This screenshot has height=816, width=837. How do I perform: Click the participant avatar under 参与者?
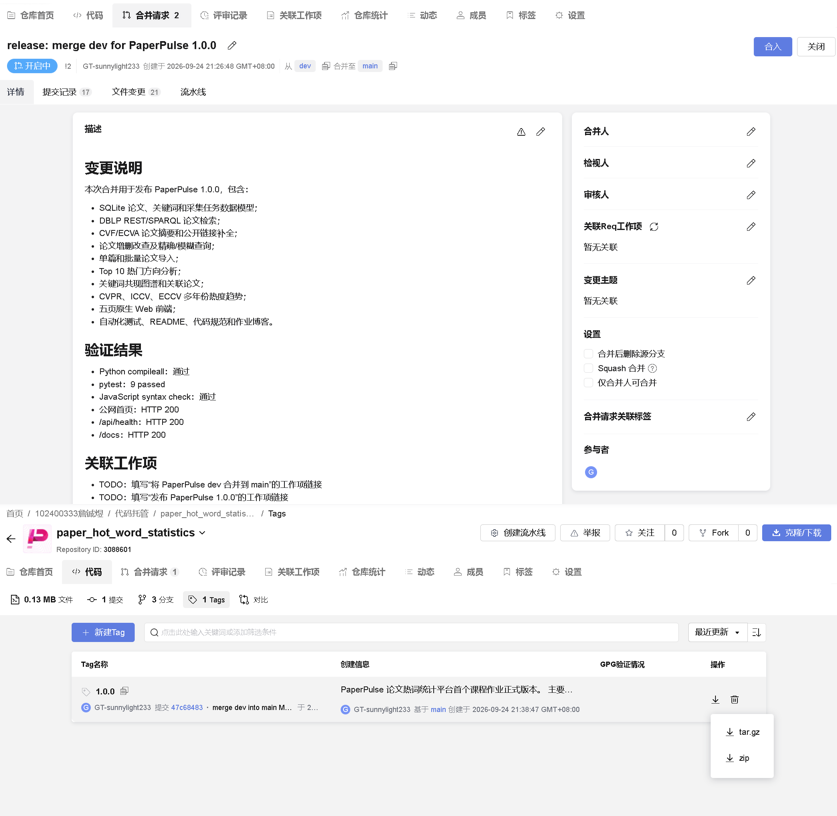point(591,472)
